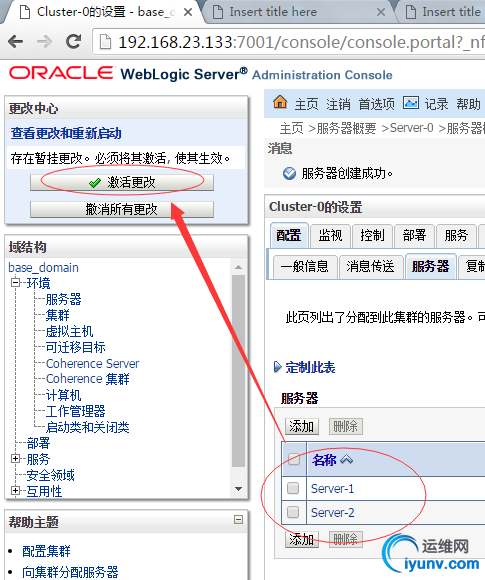
Task: Click the 激活更改 button
Action: point(122,182)
